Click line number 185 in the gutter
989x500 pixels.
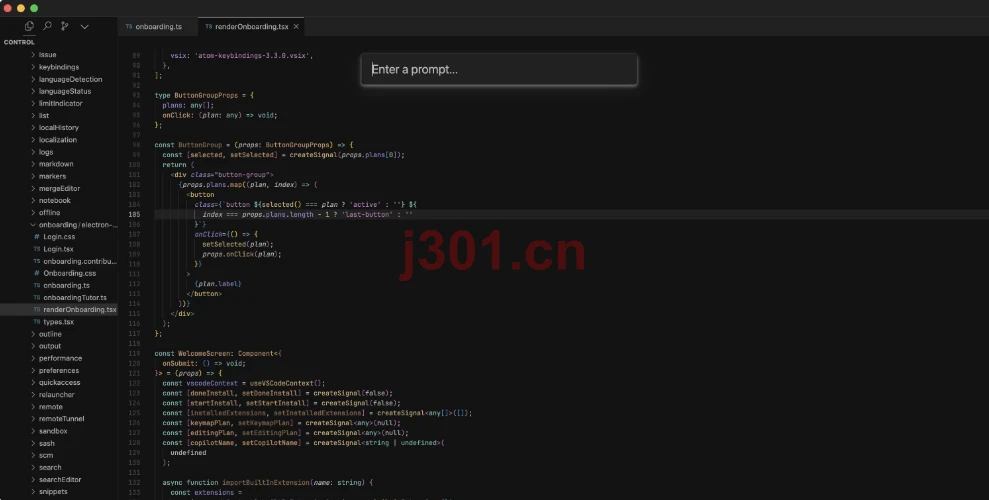[x=134, y=214]
